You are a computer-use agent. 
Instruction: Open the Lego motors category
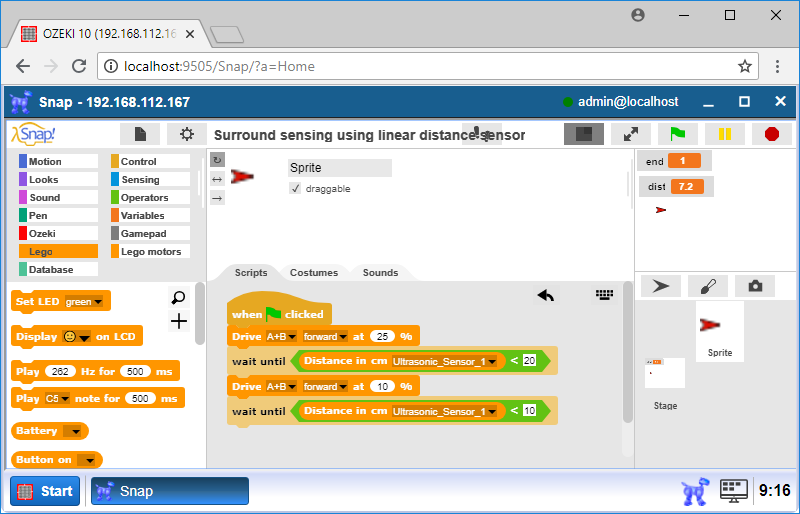[x=151, y=251]
